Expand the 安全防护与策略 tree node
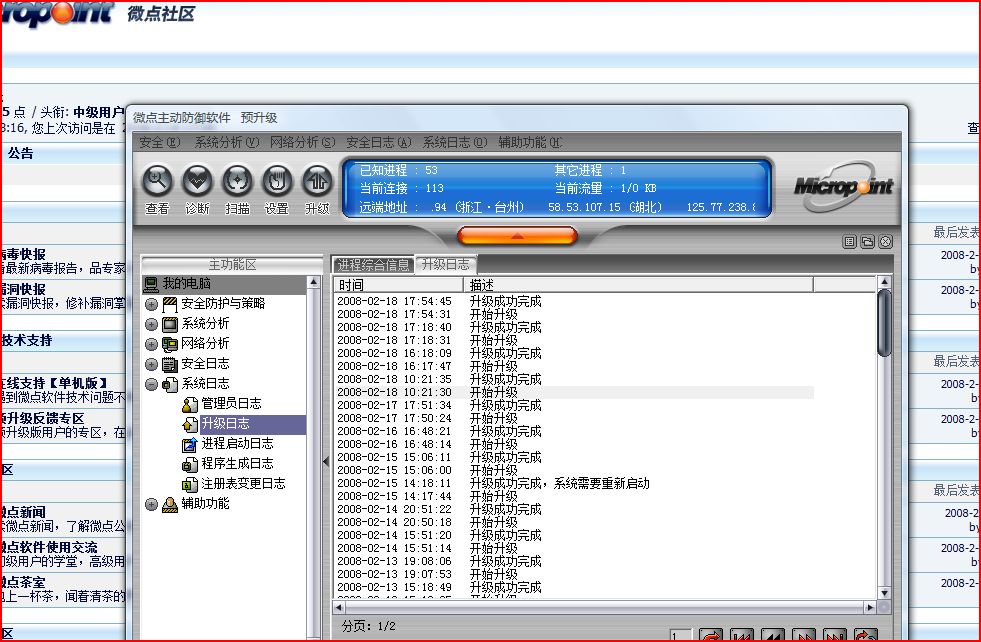 coord(151,305)
